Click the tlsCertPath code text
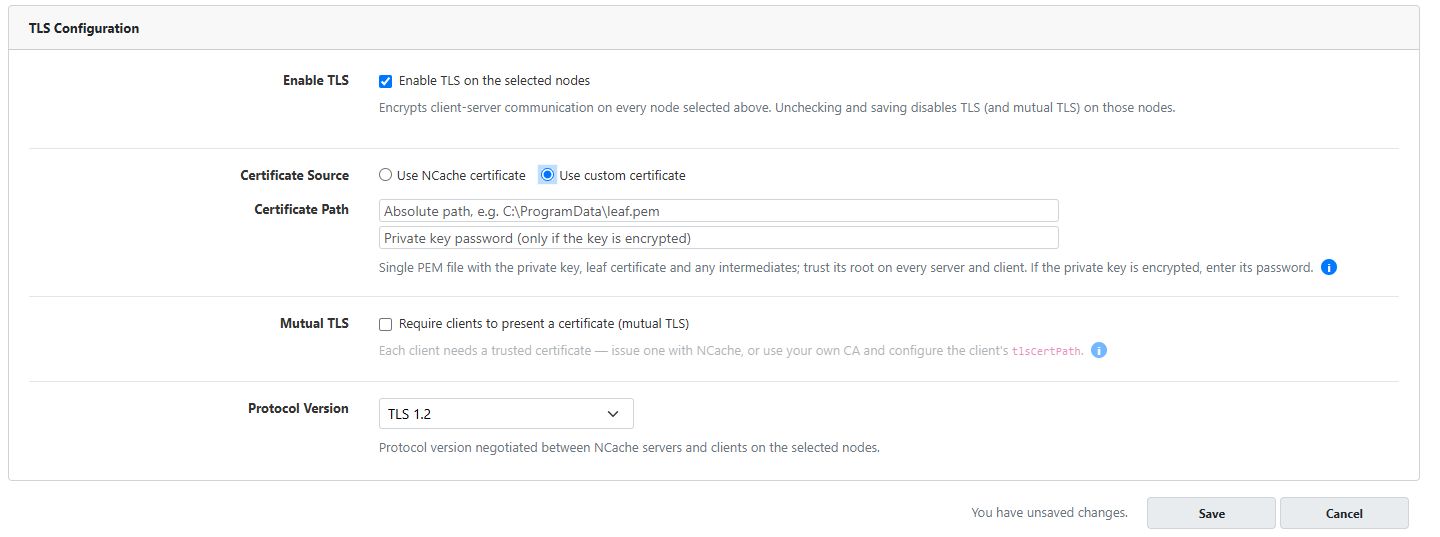The width and height of the screenshot is (1440, 537). (x=1046, y=352)
